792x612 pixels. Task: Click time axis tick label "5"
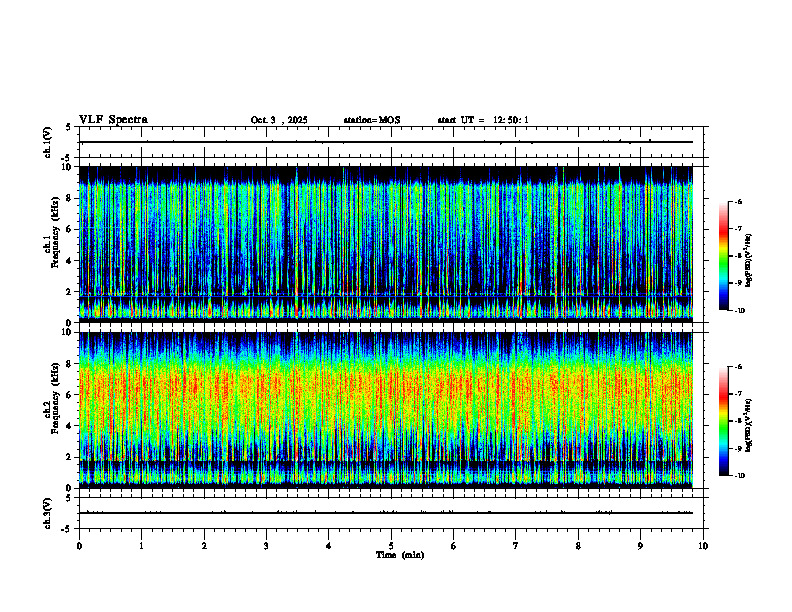click(x=391, y=546)
